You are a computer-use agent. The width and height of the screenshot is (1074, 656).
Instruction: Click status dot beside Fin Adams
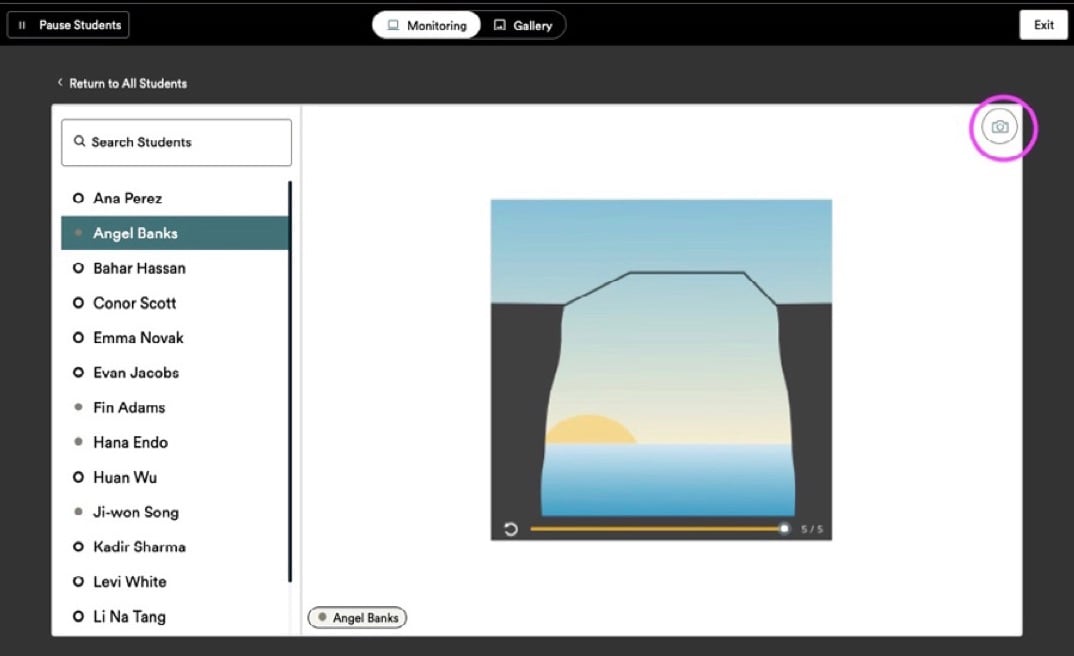click(78, 408)
